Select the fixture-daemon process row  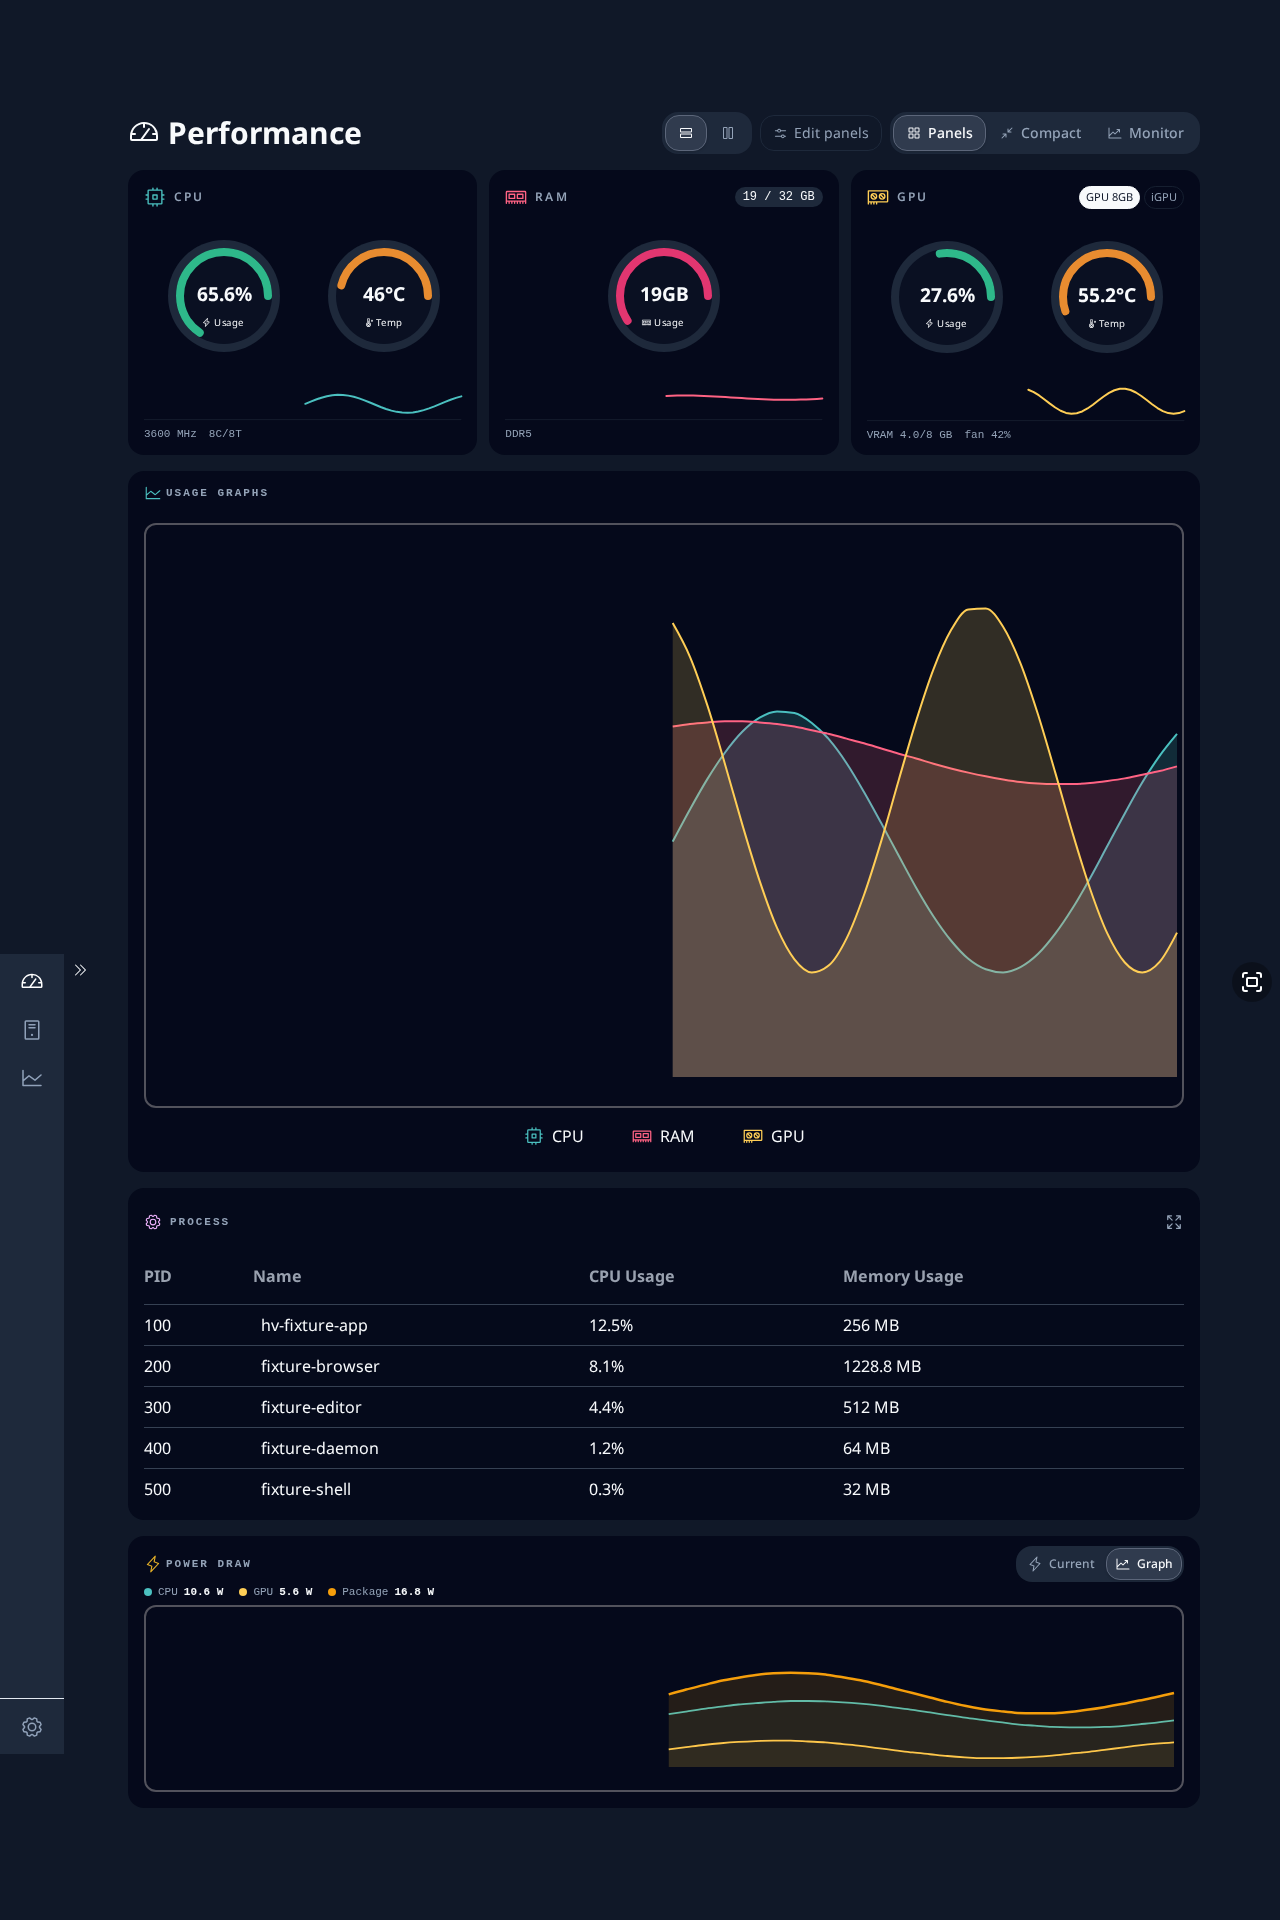pyautogui.click(x=664, y=1448)
